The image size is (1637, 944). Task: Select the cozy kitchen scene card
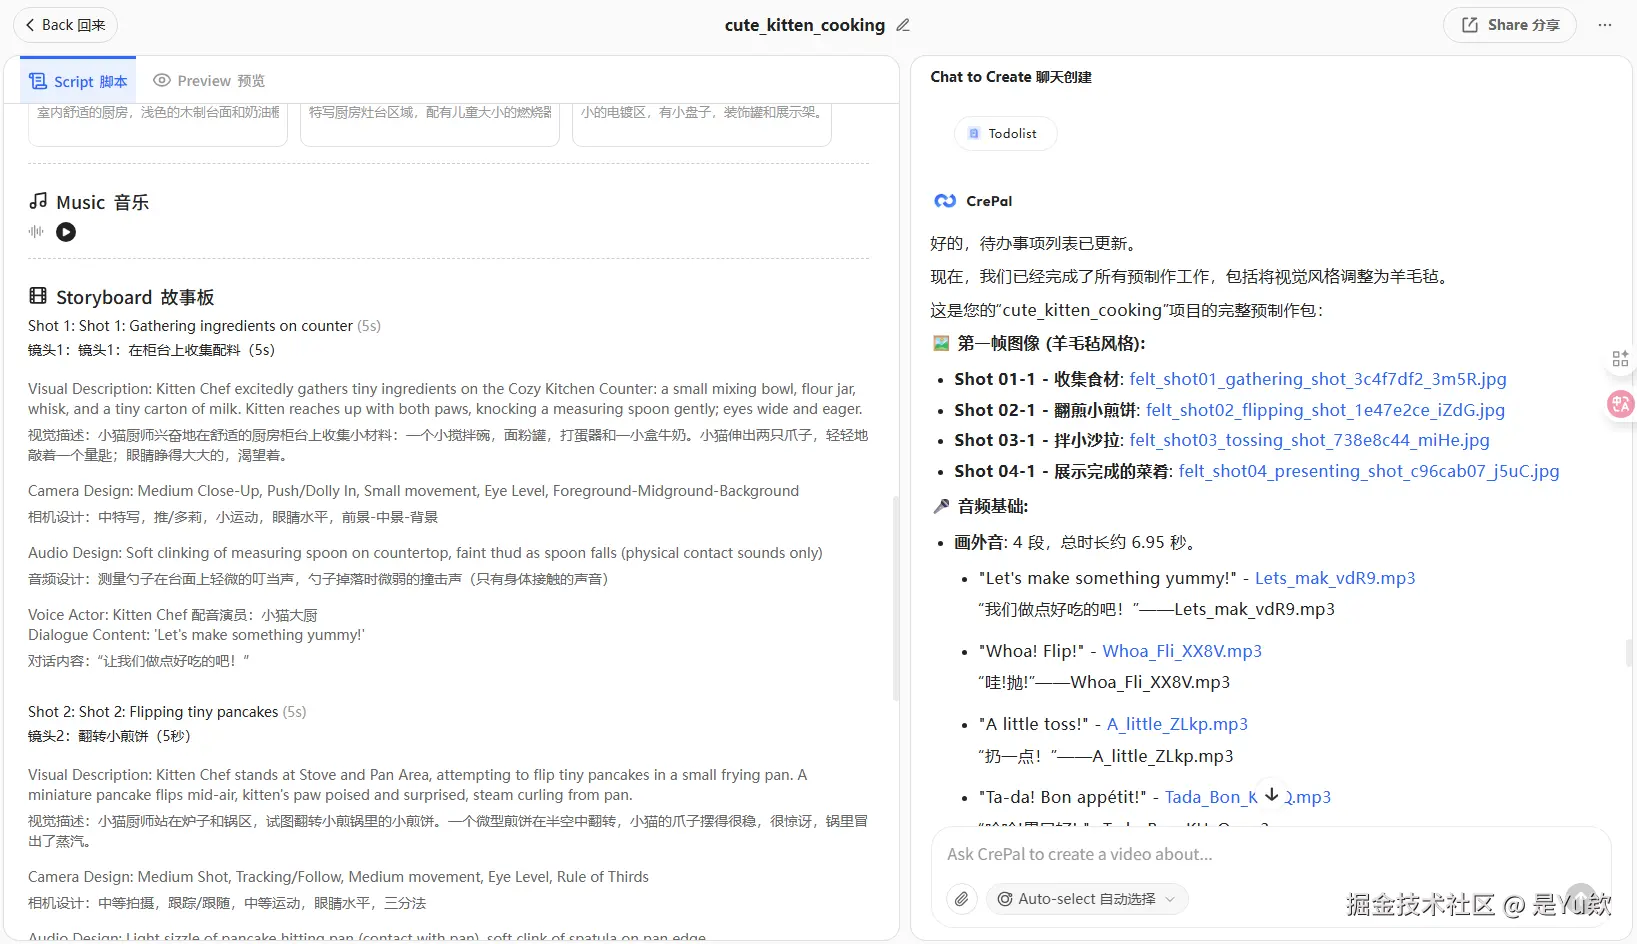tap(158, 124)
